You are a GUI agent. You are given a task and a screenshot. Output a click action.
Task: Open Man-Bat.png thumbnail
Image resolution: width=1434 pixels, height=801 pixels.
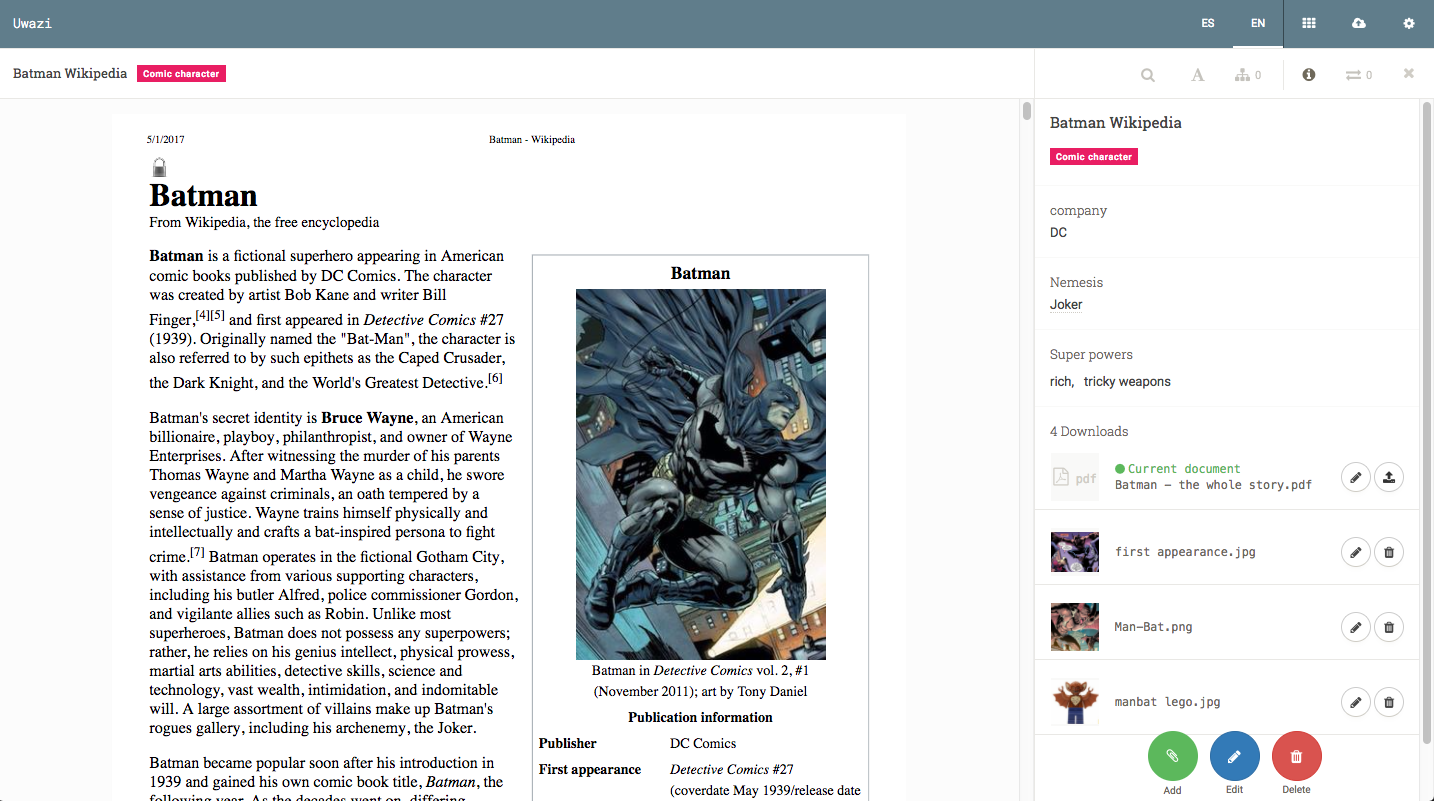1075,627
